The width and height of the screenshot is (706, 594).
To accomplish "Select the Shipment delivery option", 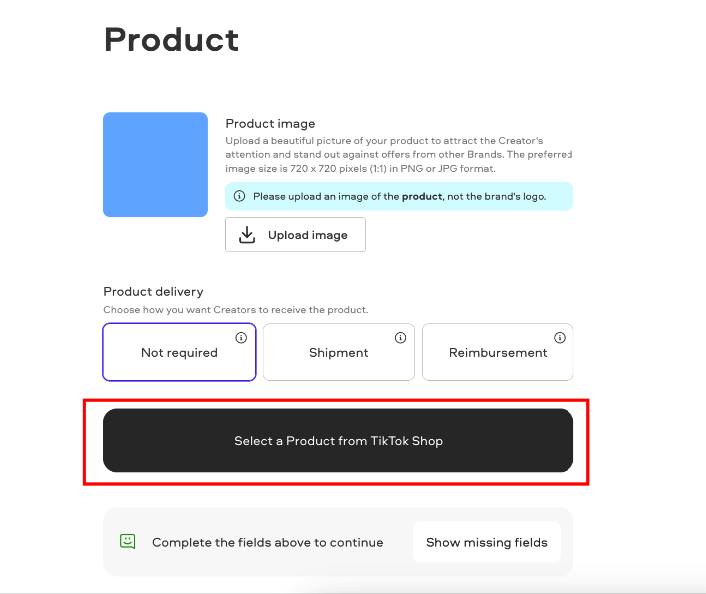I will click(339, 352).
